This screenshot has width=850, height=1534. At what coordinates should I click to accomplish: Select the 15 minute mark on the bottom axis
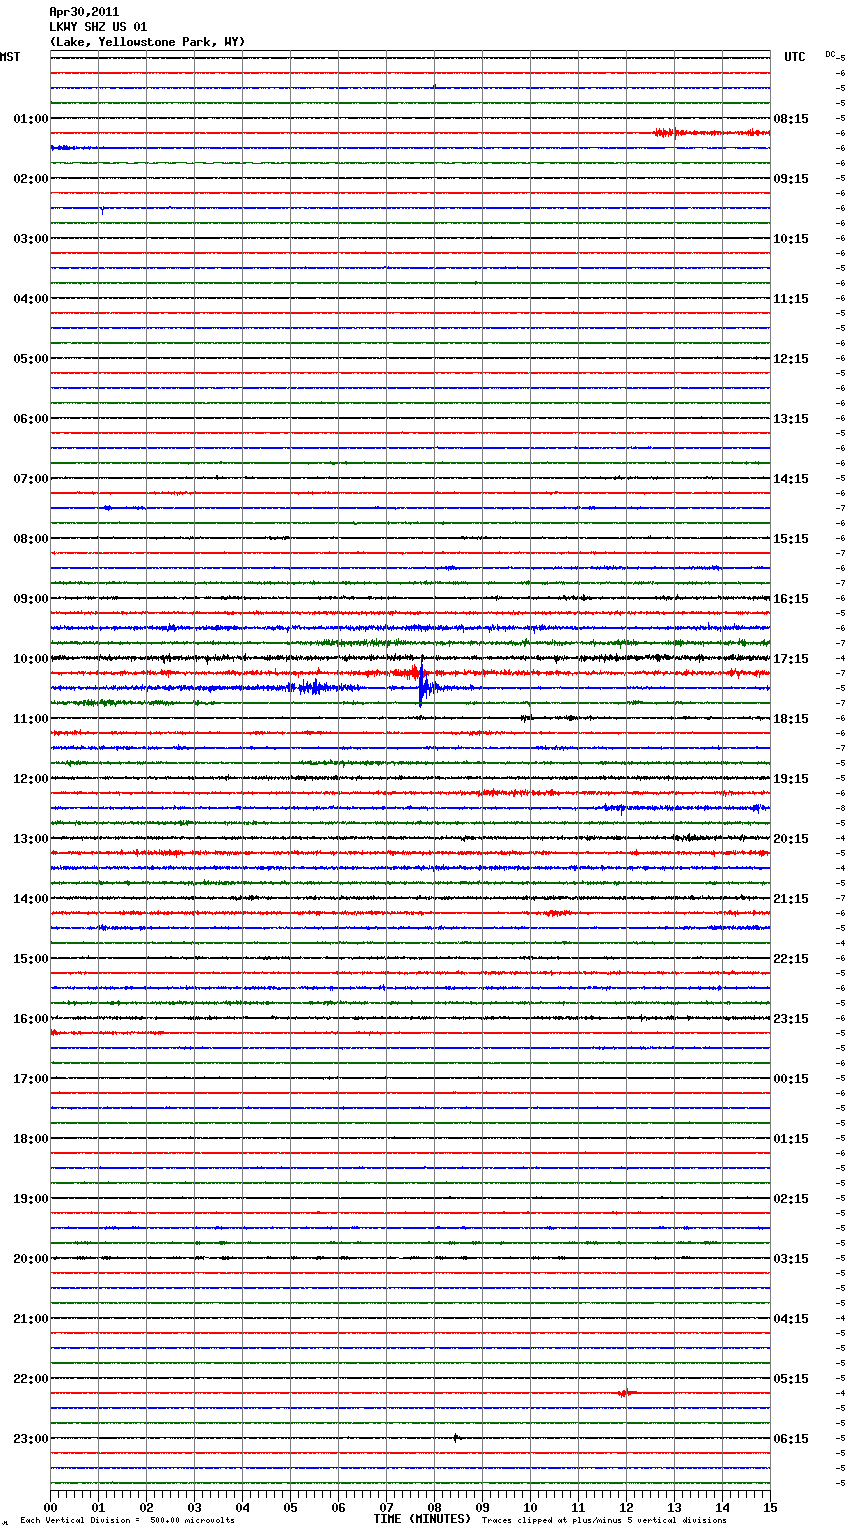click(x=769, y=1507)
